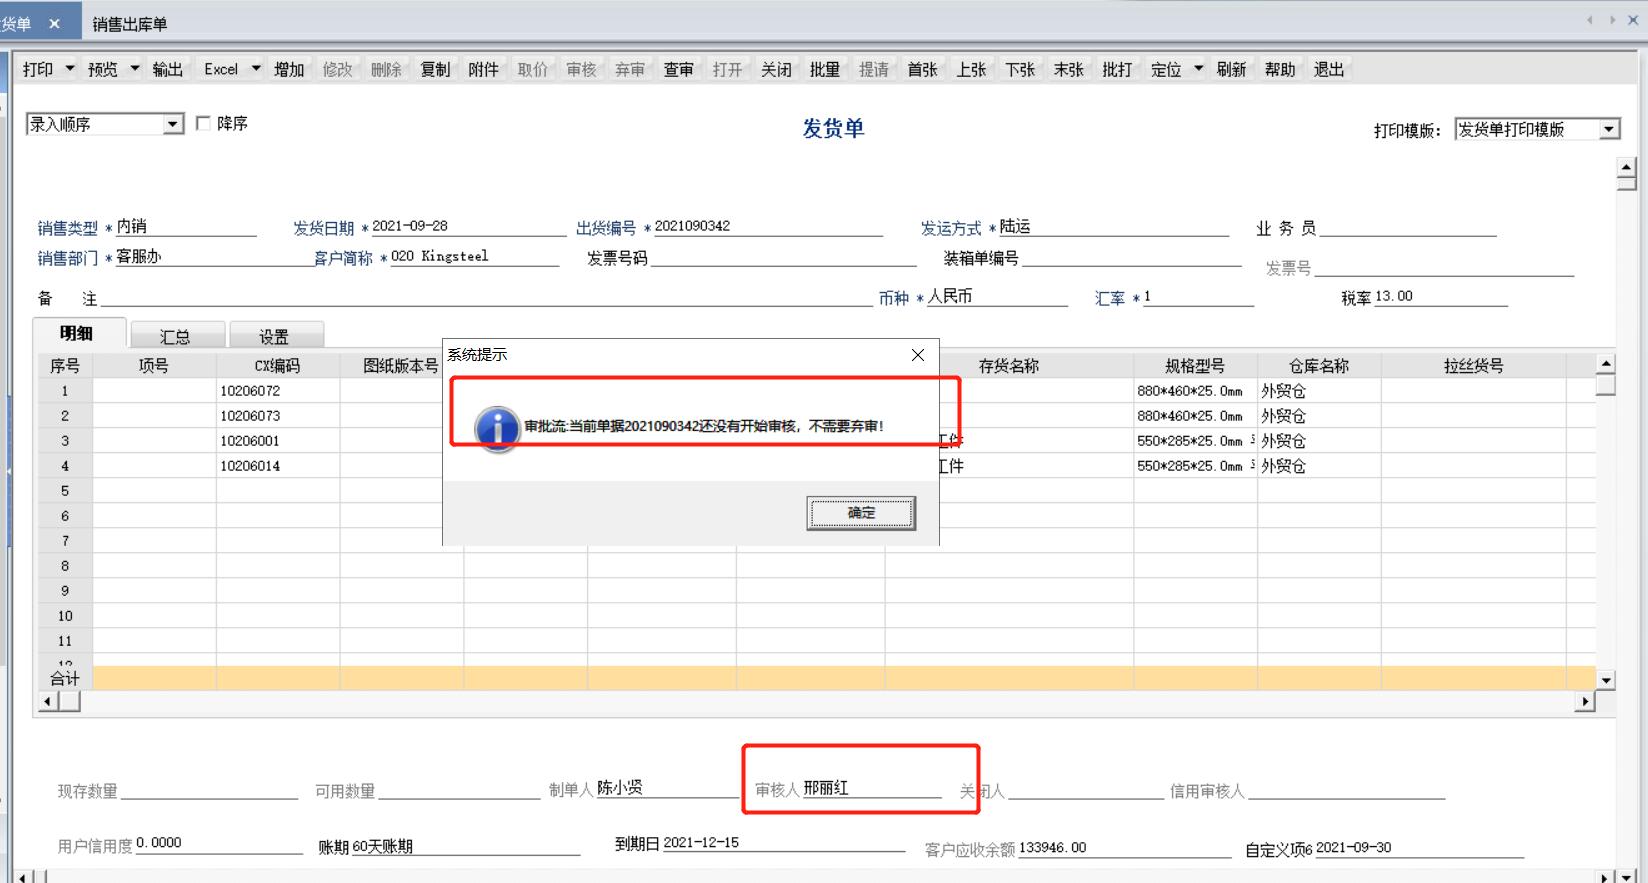Click the 拉丝货号 column header
Screen dimensions: 1648x883
click(x=1473, y=366)
